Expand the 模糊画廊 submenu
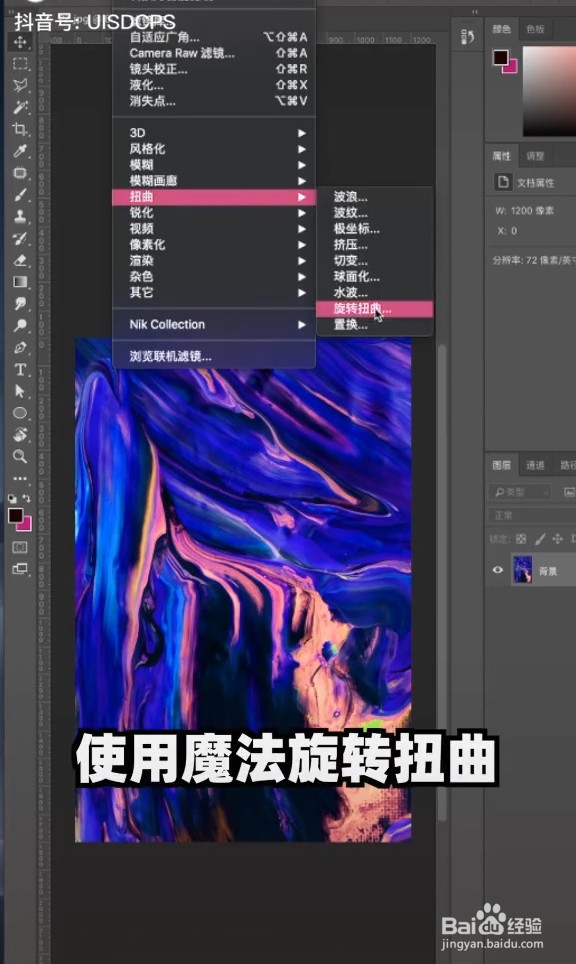The width and height of the screenshot is (576, 964). point(214,181)
